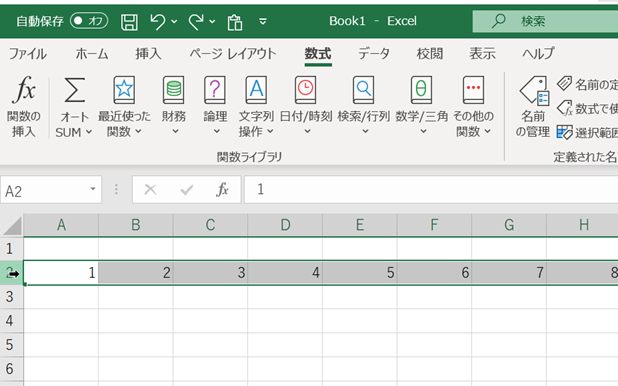Open the ヘルプ tab
Image resolution: width=618 pixels, height=386 pixels.
click(538, 54)
